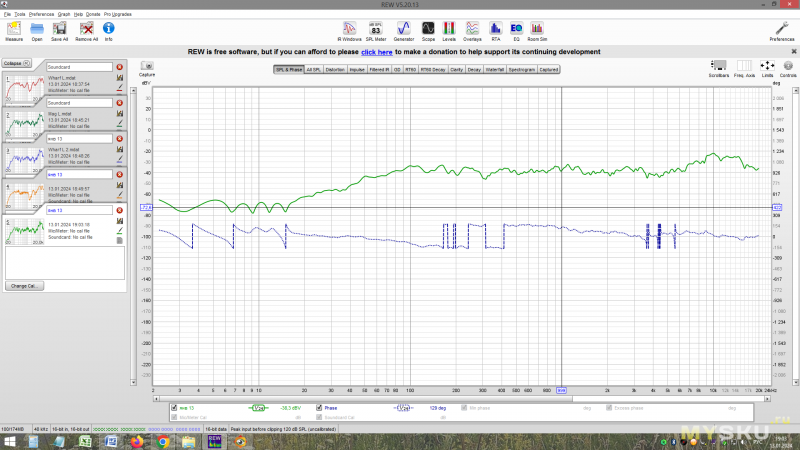Toggle the Phase trace checkbox

tap(319, 408)
